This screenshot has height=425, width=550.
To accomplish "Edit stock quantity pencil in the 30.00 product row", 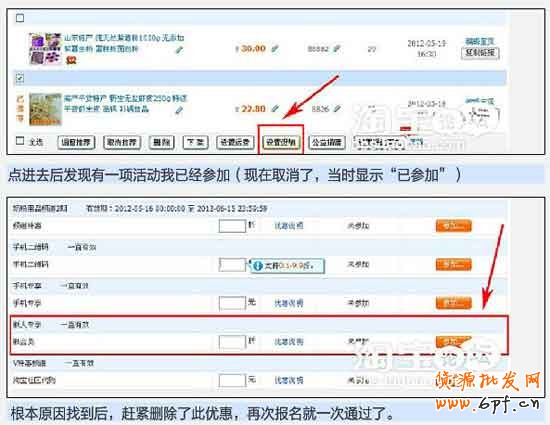I will pos(336,48).
